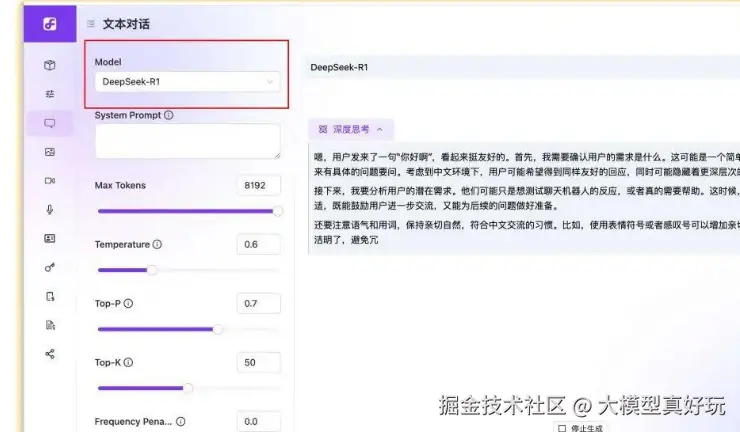Click the Max Tokens value field 8192
Screen dimensions: 740x432
[259, 185]
